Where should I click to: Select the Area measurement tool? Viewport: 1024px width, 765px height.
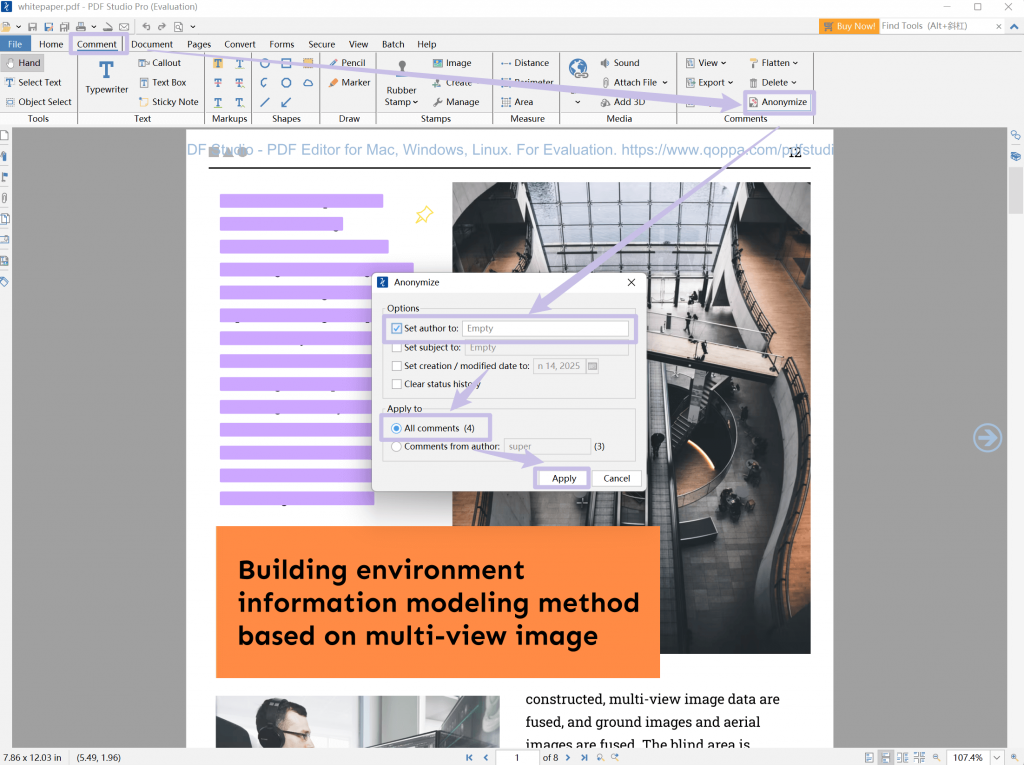(520, 101)
